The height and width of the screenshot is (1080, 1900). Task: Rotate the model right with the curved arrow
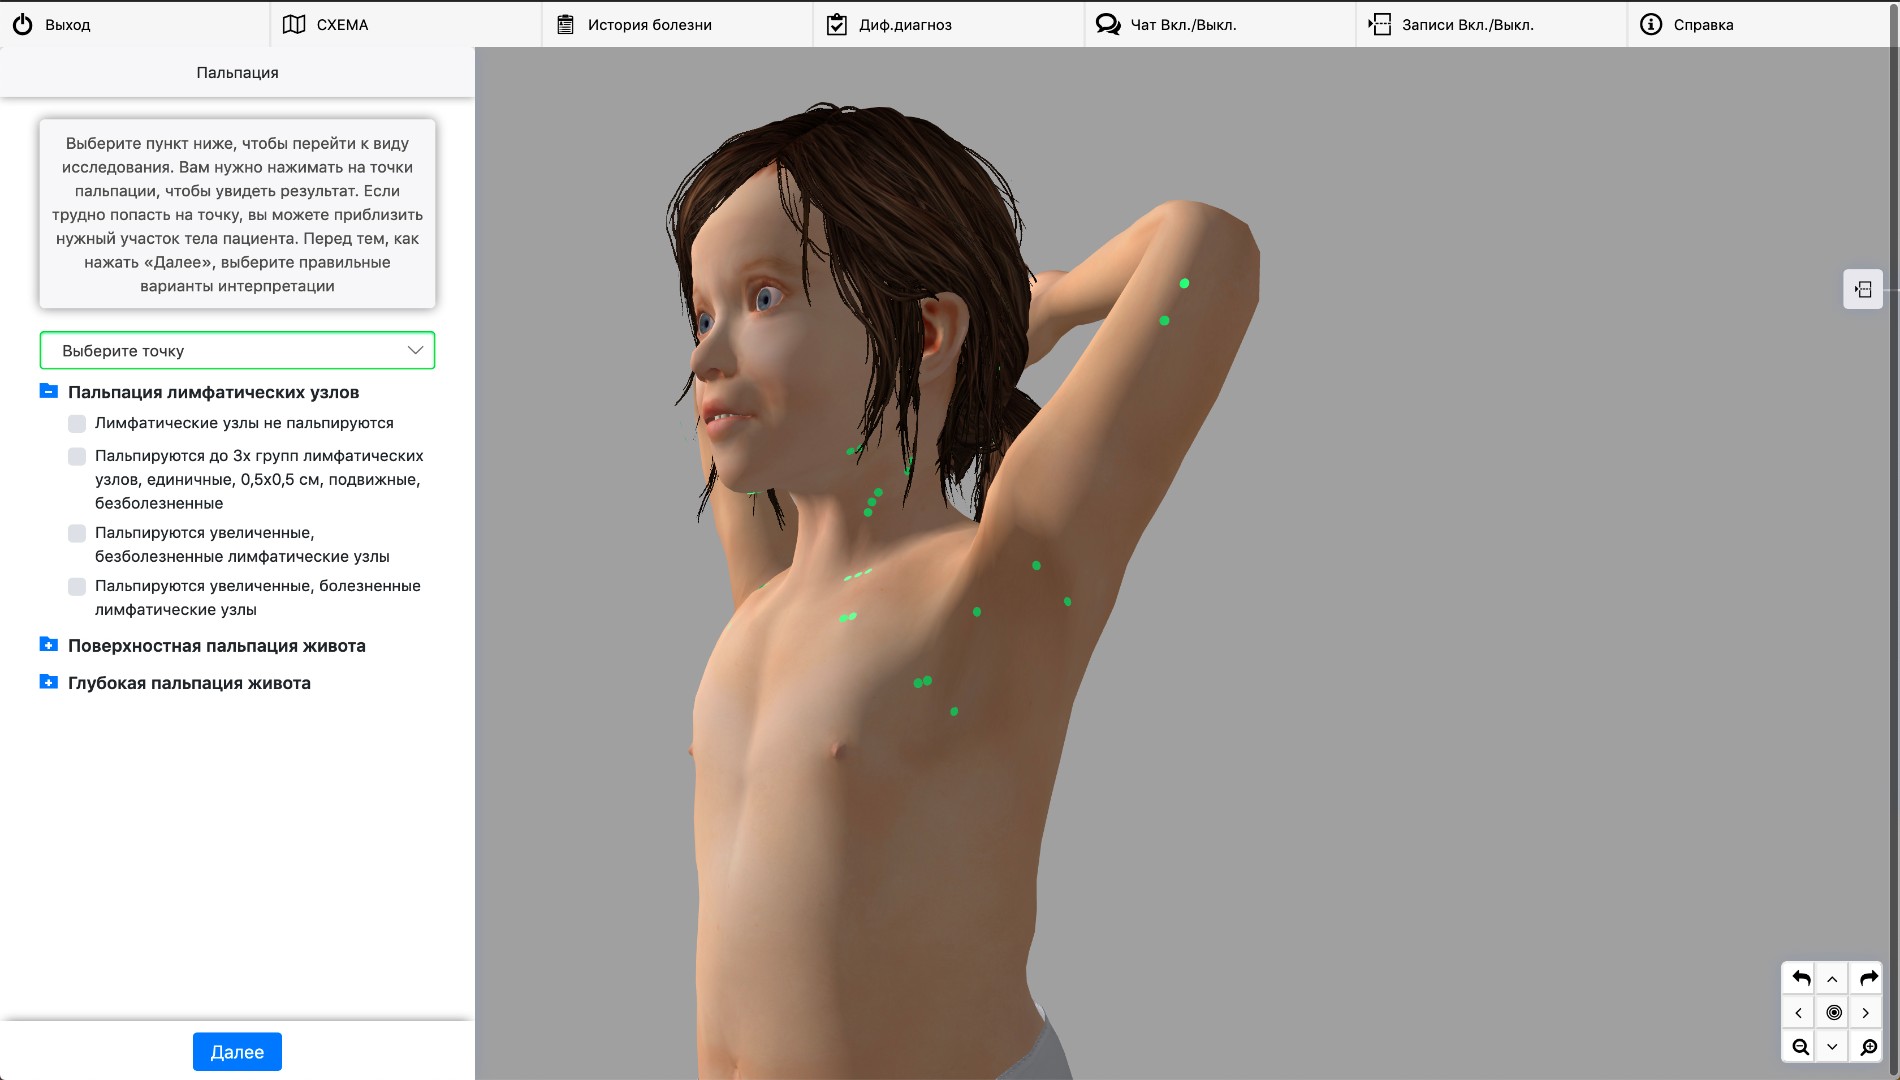pos(1867,978)
